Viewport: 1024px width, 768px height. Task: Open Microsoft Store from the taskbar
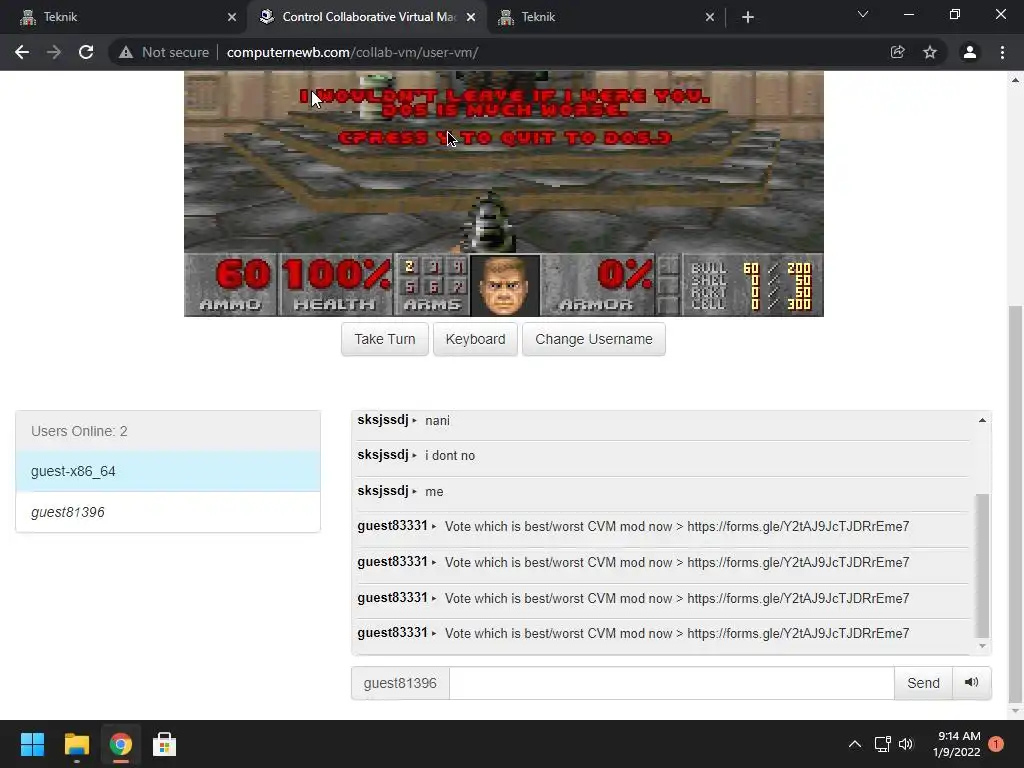pyautogui.click(x=164, y=744)
